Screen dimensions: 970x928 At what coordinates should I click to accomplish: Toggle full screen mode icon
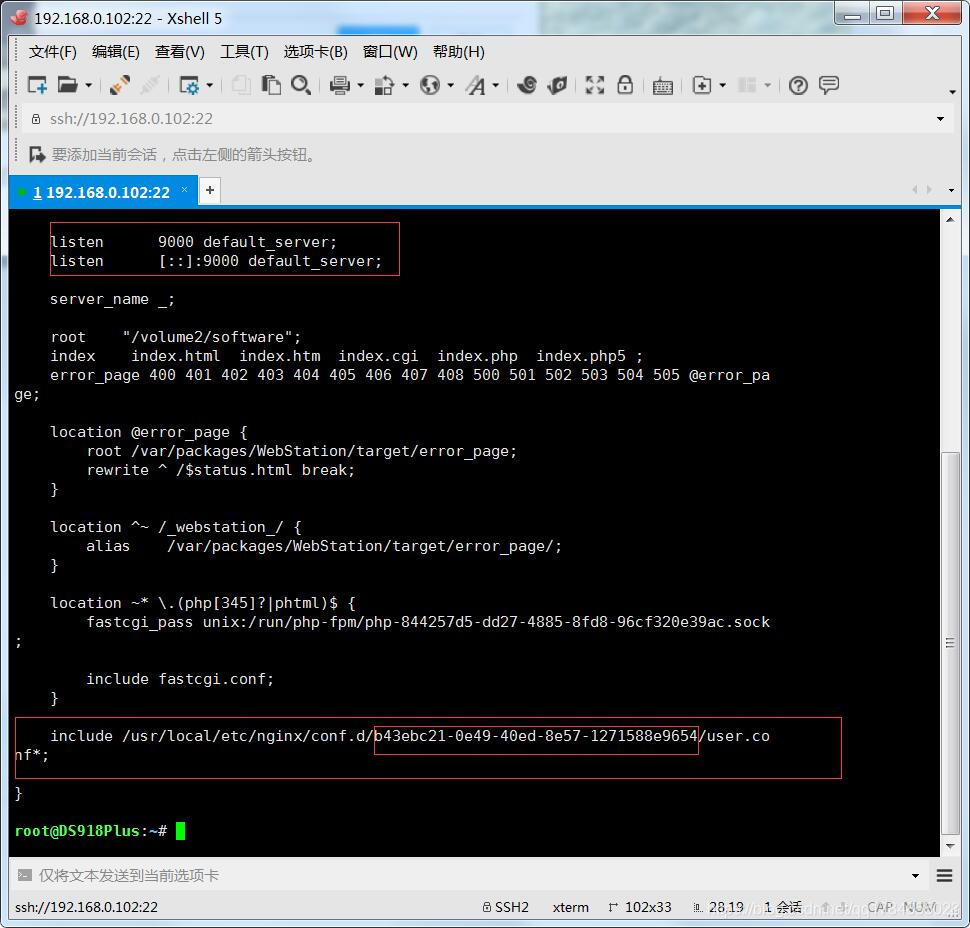click(x=595, y=86)
